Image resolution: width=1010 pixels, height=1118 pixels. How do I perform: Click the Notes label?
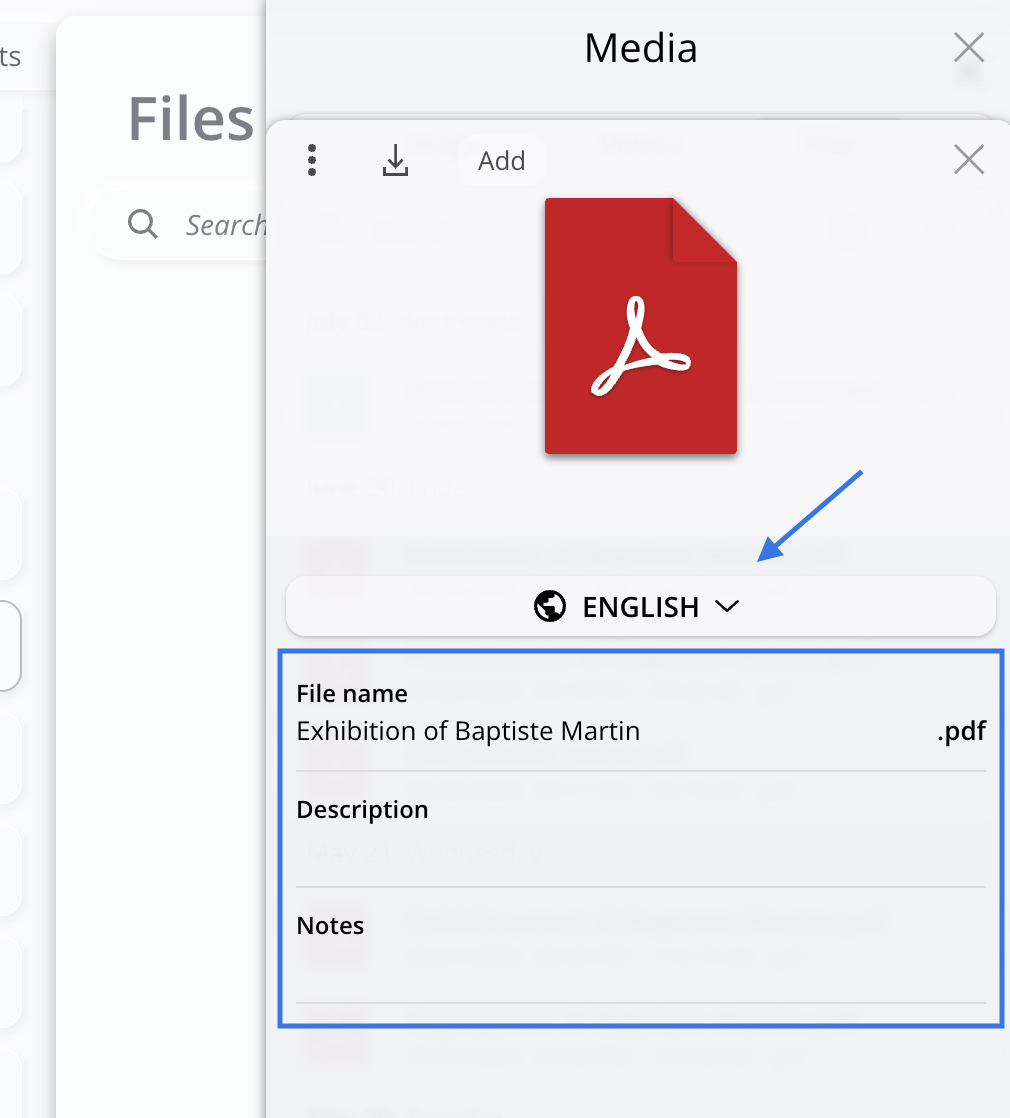click(x=330, y=925)
